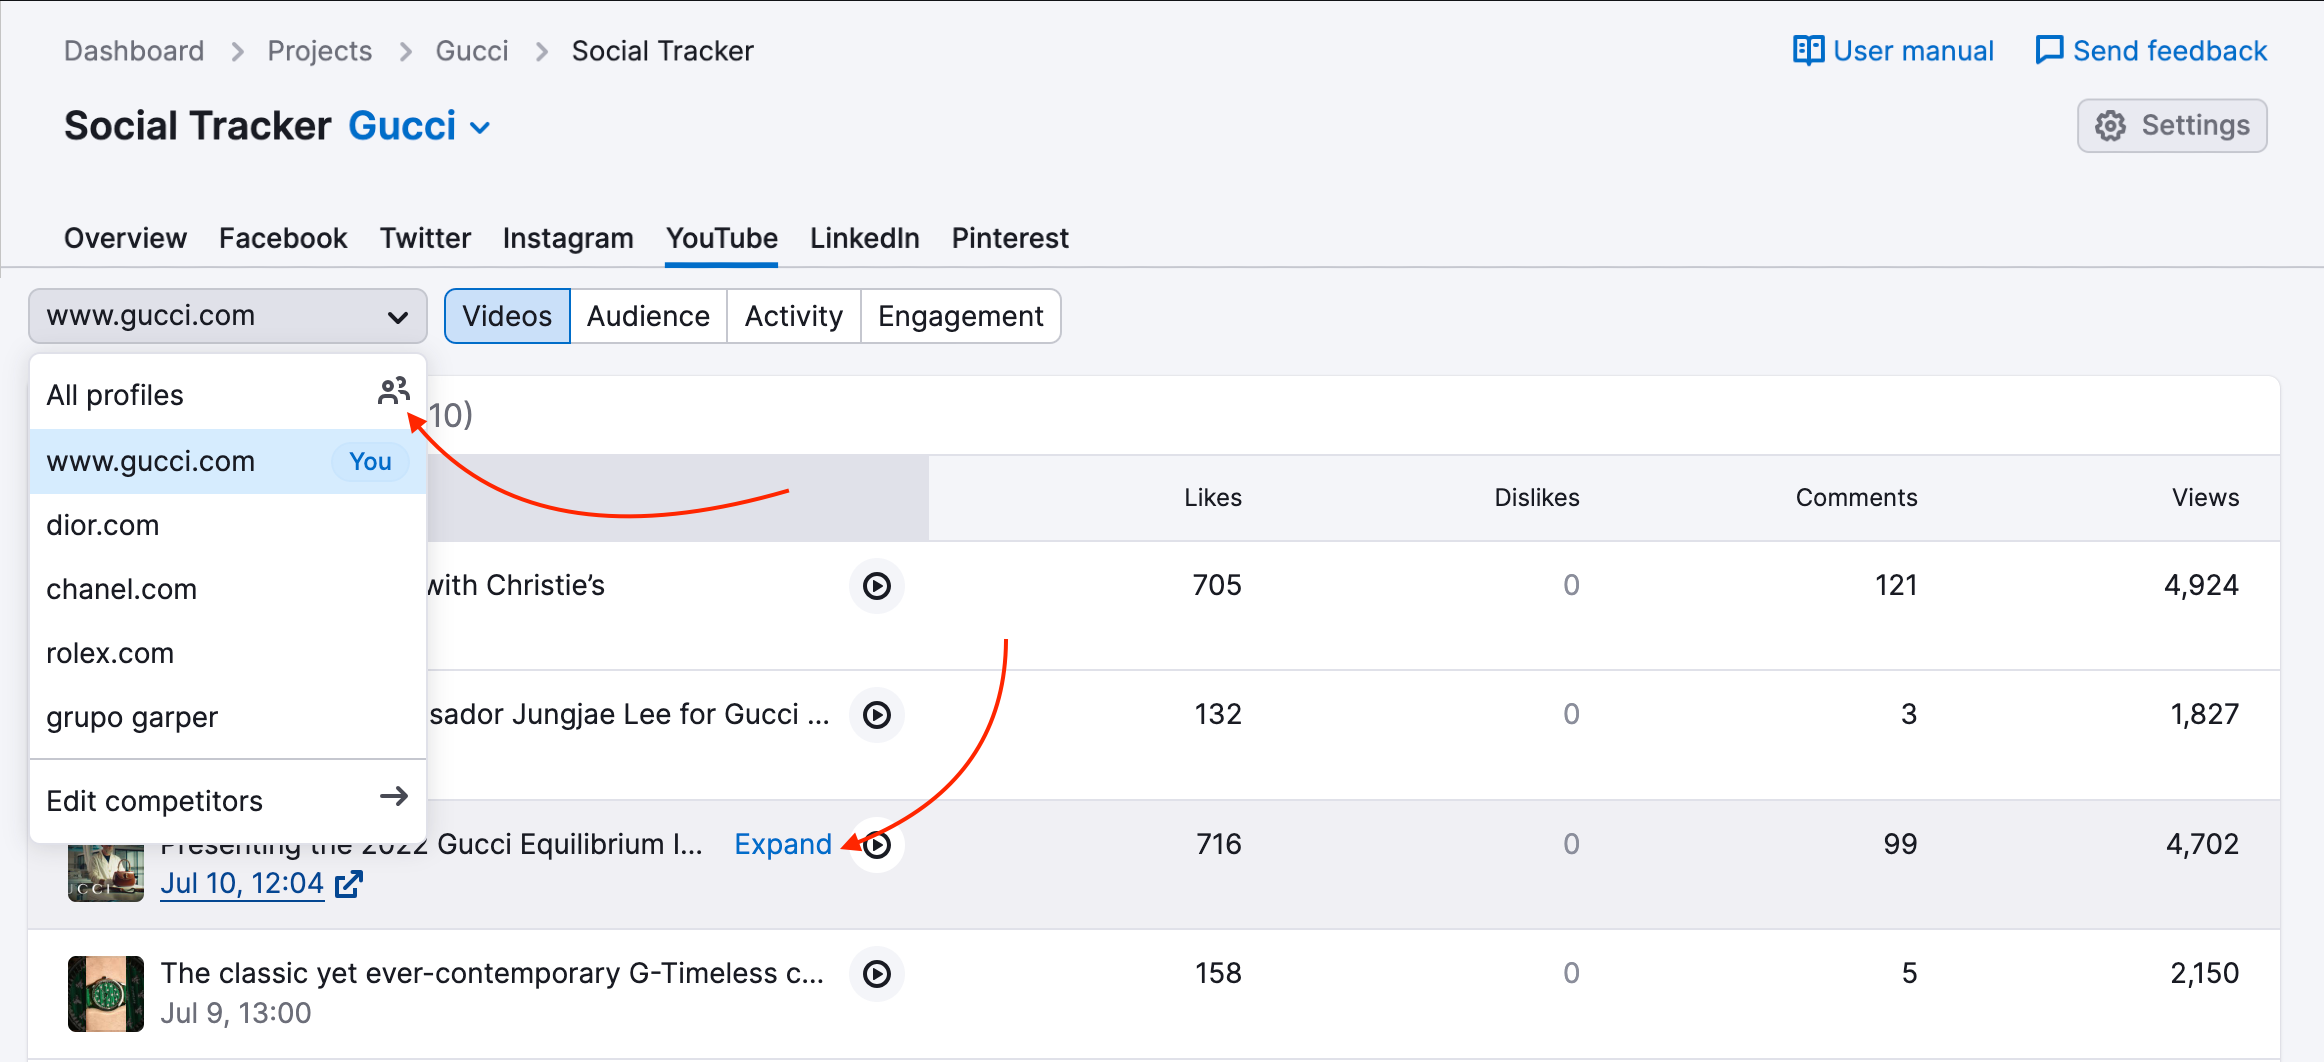Select the Engagement view button
This screenshot has width=2324, height=1062.
(x=960, y=316)
